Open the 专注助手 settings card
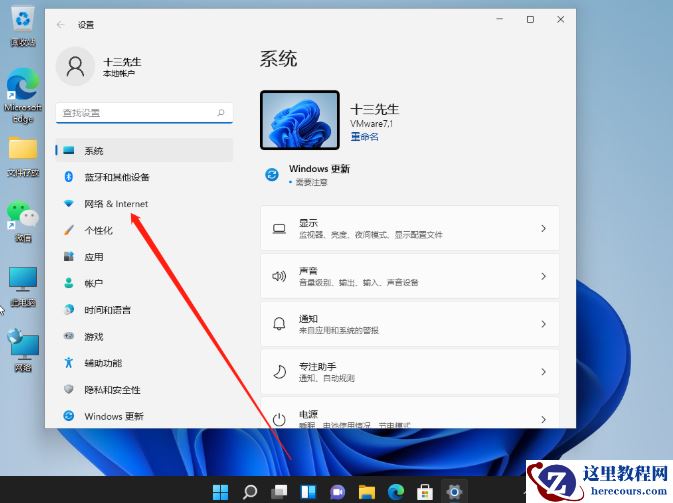This screenshot has width=673, height=503. click(410, 372)
